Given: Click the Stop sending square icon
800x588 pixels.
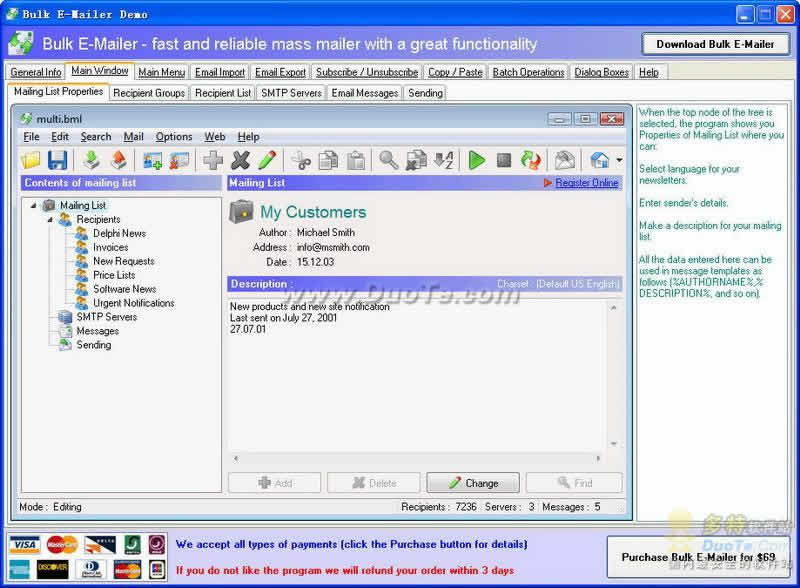Looking at the screenshot, I should pyautogui.click(x=504, y=160).
